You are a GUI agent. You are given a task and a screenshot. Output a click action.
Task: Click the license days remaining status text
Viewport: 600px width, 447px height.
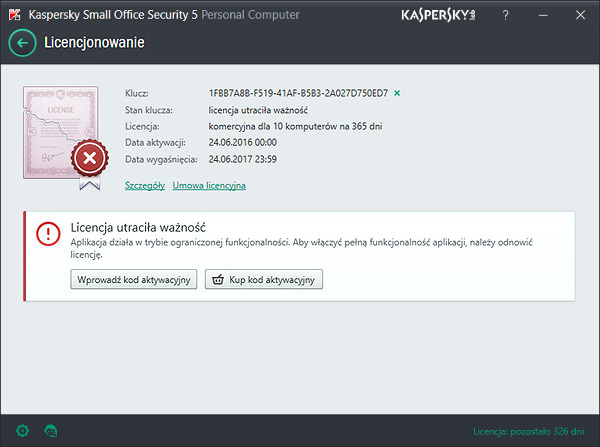[x=528, y=431]
